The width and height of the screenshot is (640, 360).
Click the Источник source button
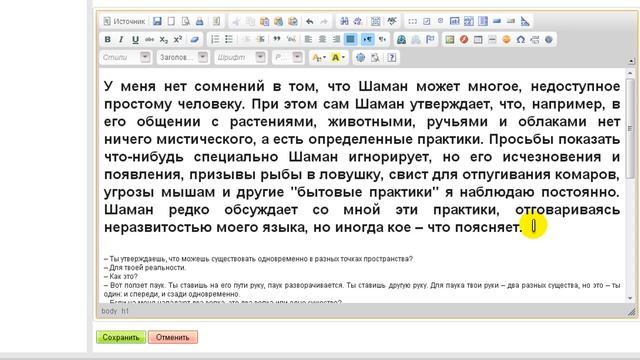click(x=124, y=21)
